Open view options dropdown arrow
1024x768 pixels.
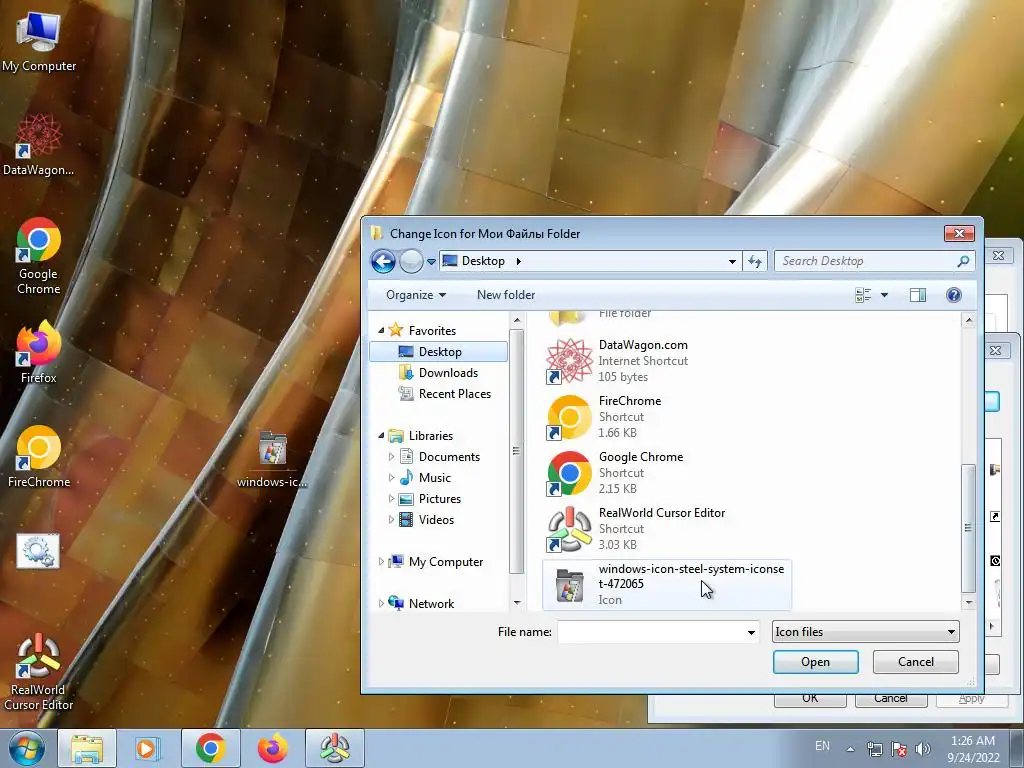point(884,295)
